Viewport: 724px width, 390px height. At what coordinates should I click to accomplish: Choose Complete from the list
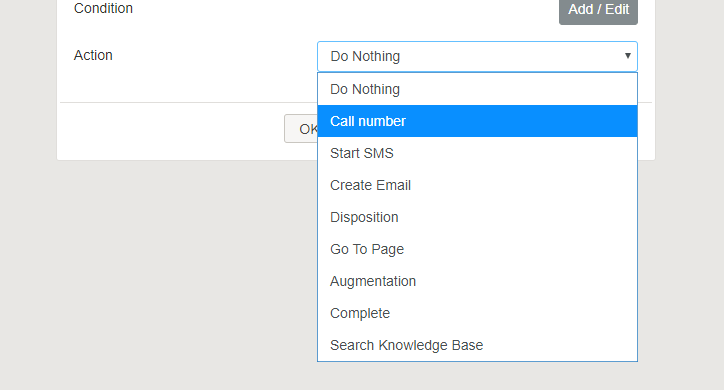(x=477, y=313)
